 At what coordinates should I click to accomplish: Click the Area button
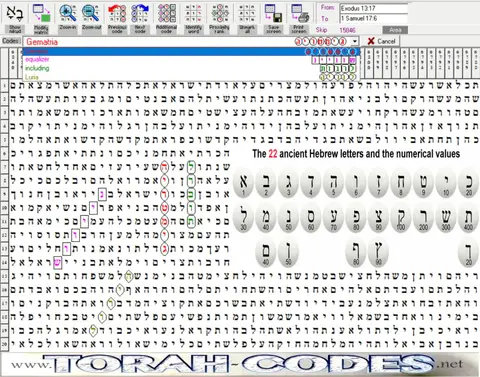tap(395, 30)
